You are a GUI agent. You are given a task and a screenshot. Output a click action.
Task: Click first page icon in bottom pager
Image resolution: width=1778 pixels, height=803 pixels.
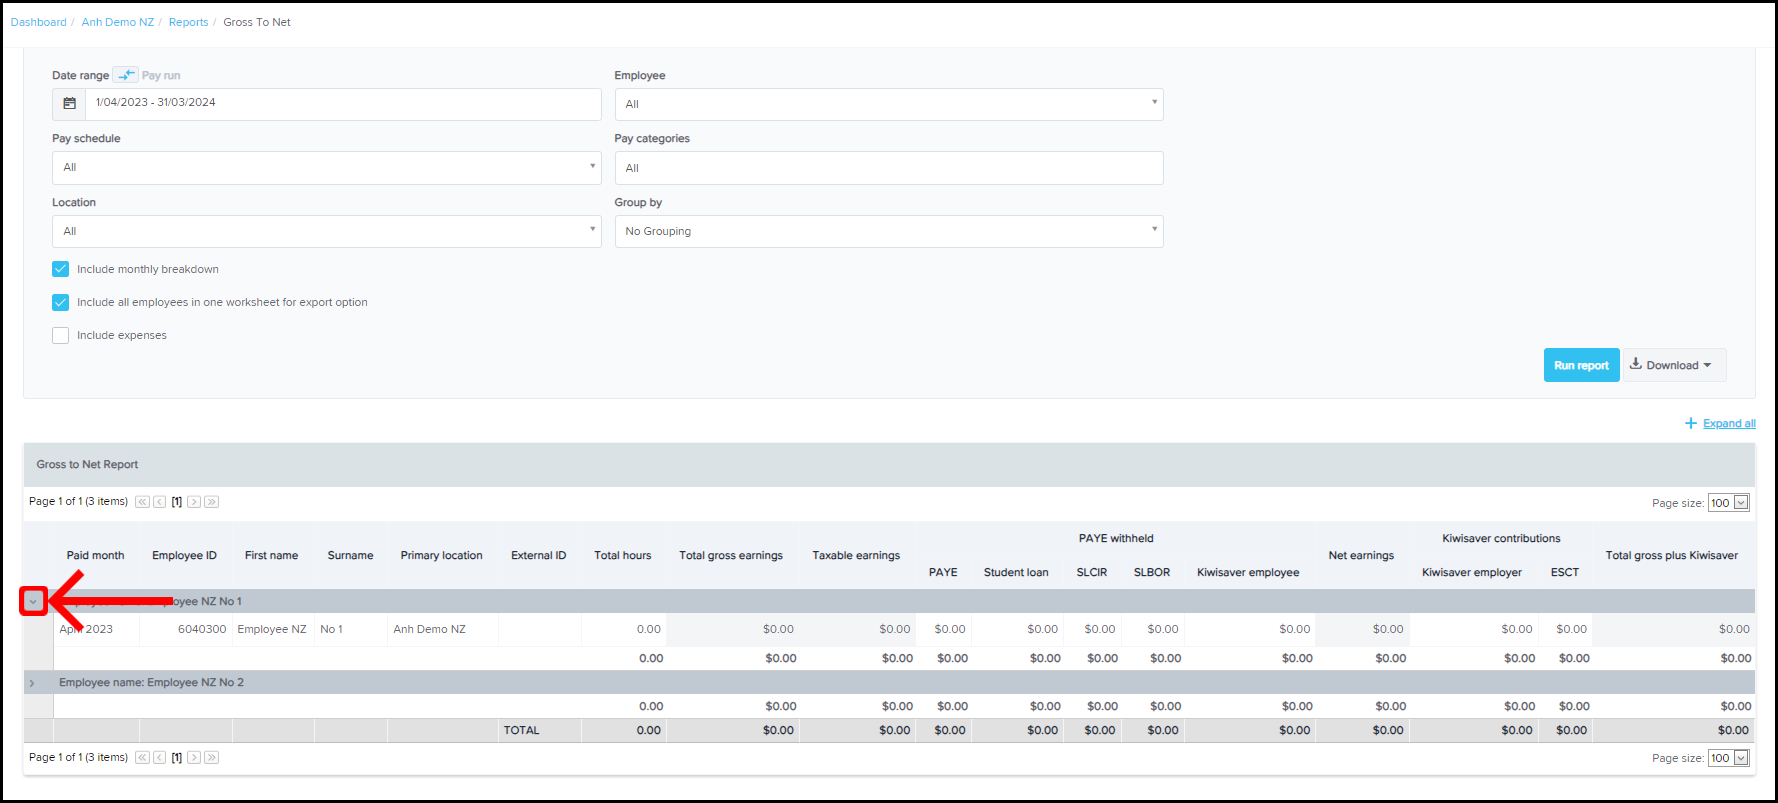pyautogui.click(x=142, y=758)
